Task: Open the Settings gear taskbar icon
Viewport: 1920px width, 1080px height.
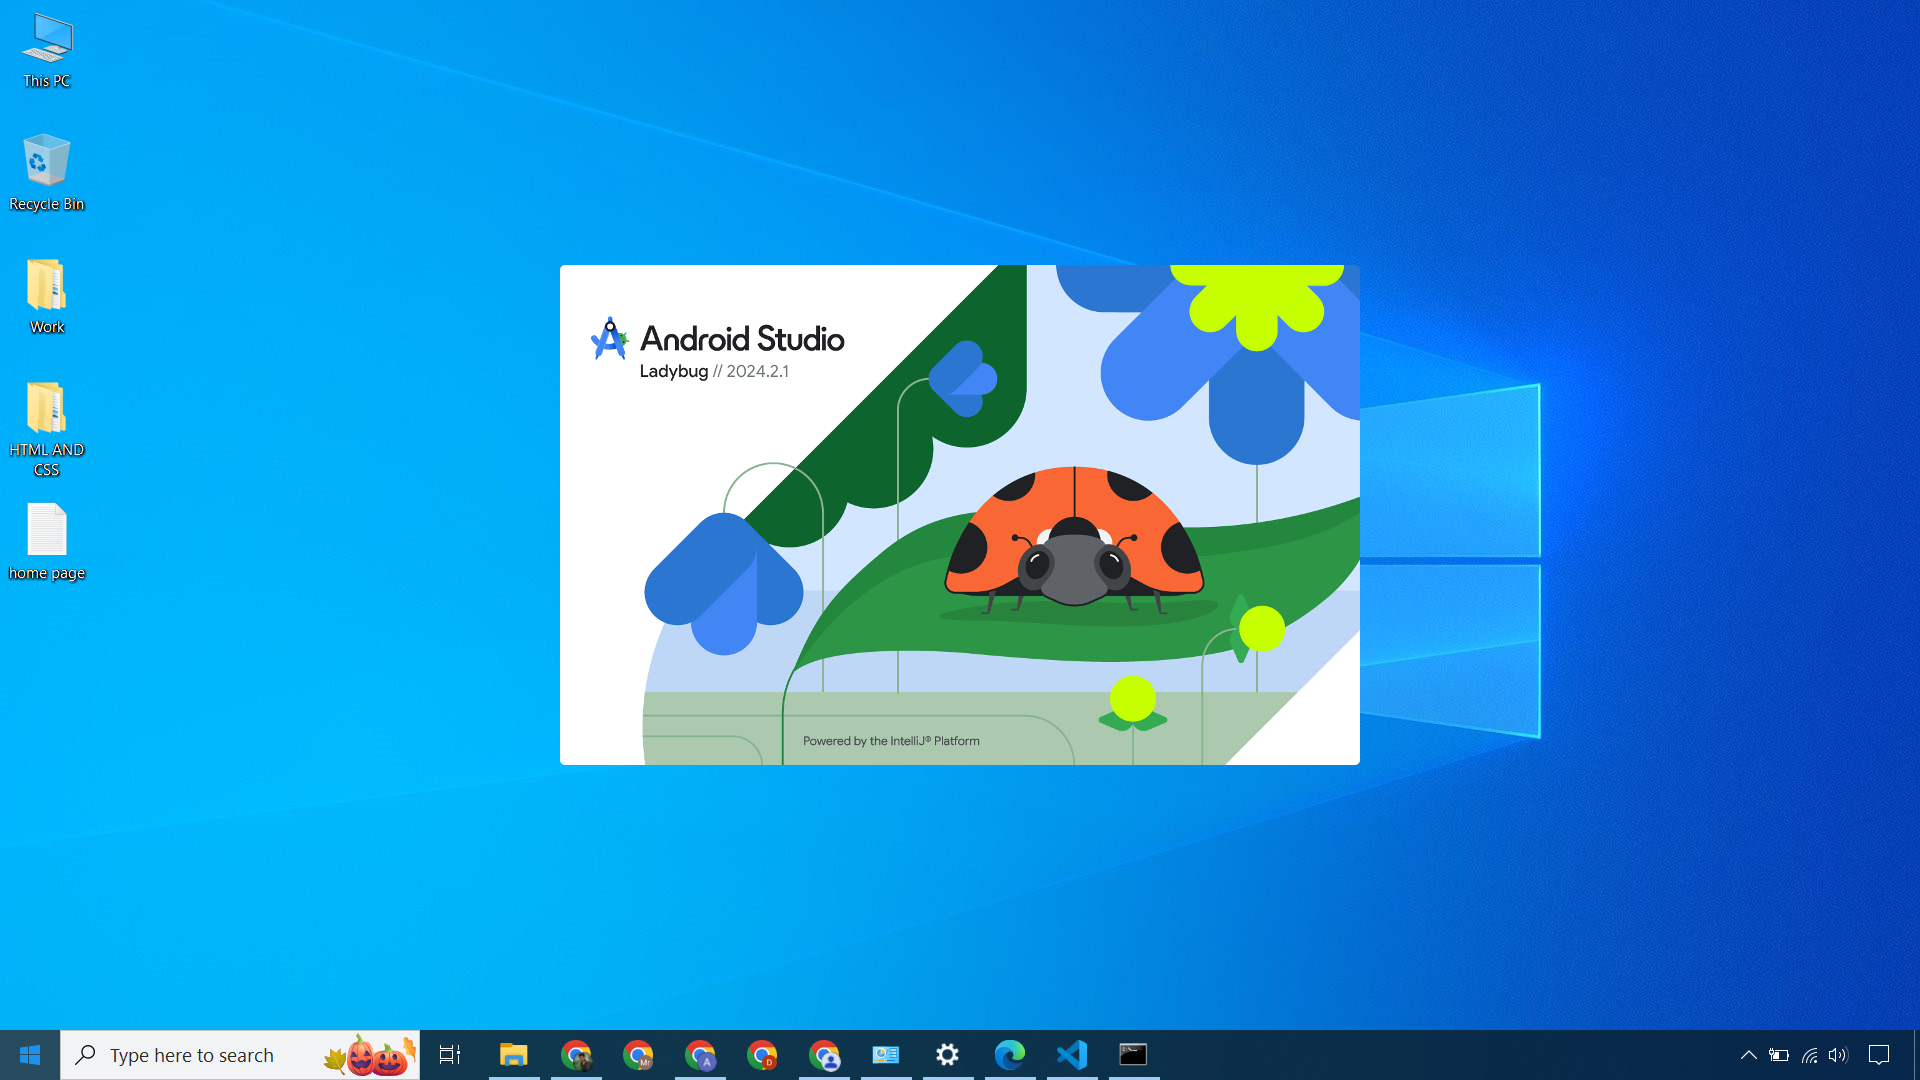Action: pos(948,1054)
